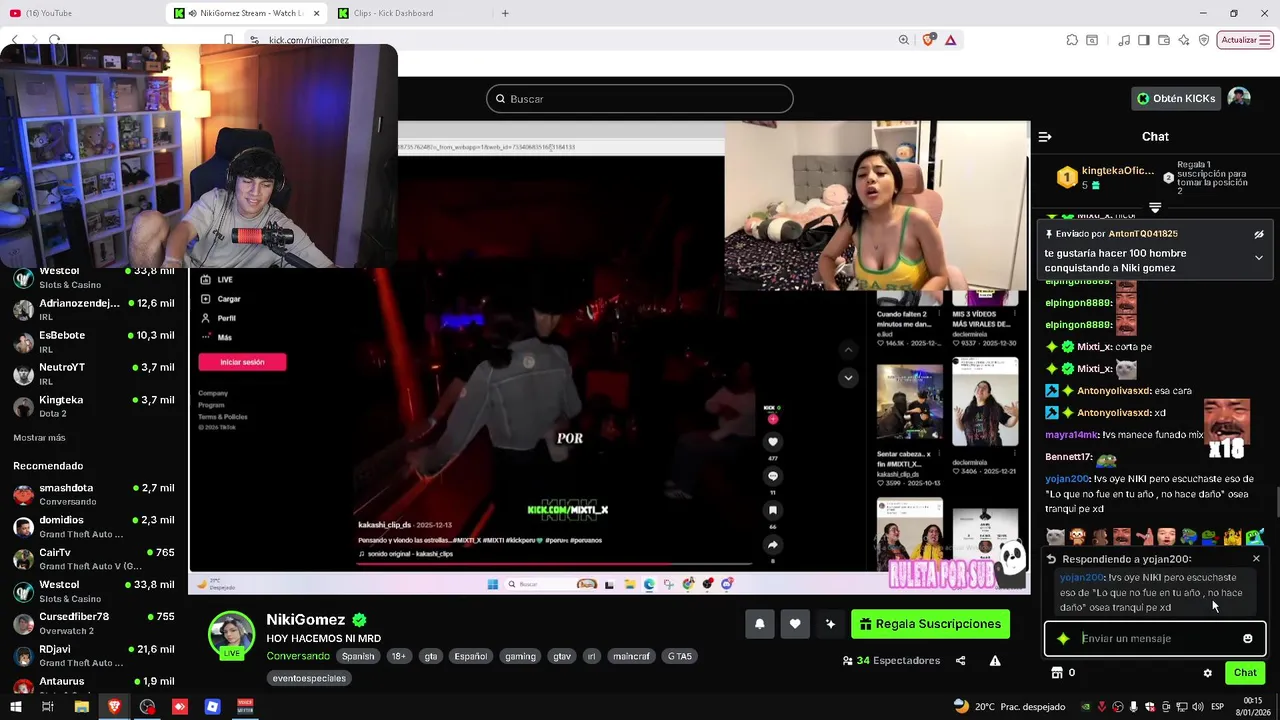Click the Obtén KICKs button
The width and height of the screenshot is (1280, 720).
click(x=1175, y=98)
